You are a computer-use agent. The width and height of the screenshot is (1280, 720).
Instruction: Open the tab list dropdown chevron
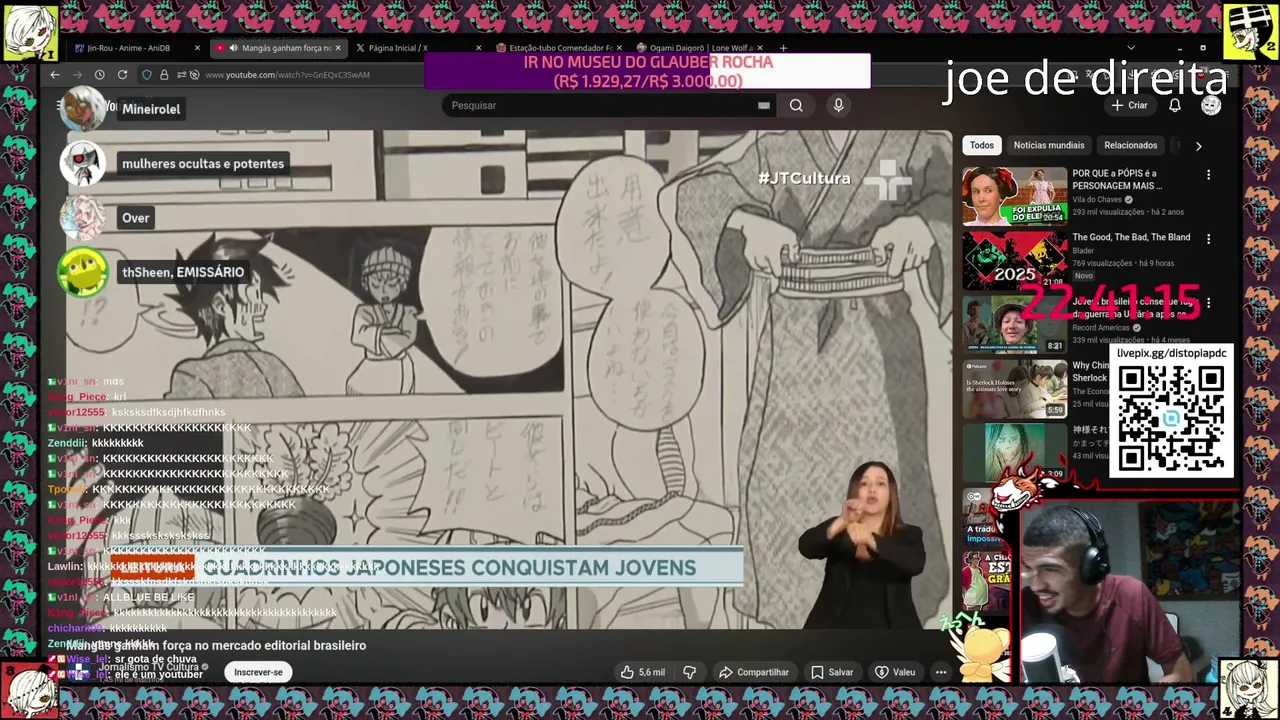(1131, 48)
